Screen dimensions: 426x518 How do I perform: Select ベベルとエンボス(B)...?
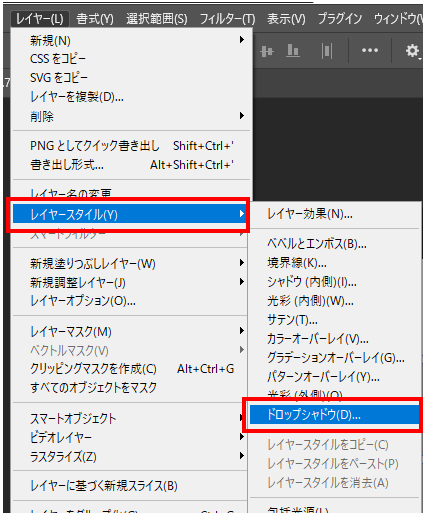[x=334, y=244]
